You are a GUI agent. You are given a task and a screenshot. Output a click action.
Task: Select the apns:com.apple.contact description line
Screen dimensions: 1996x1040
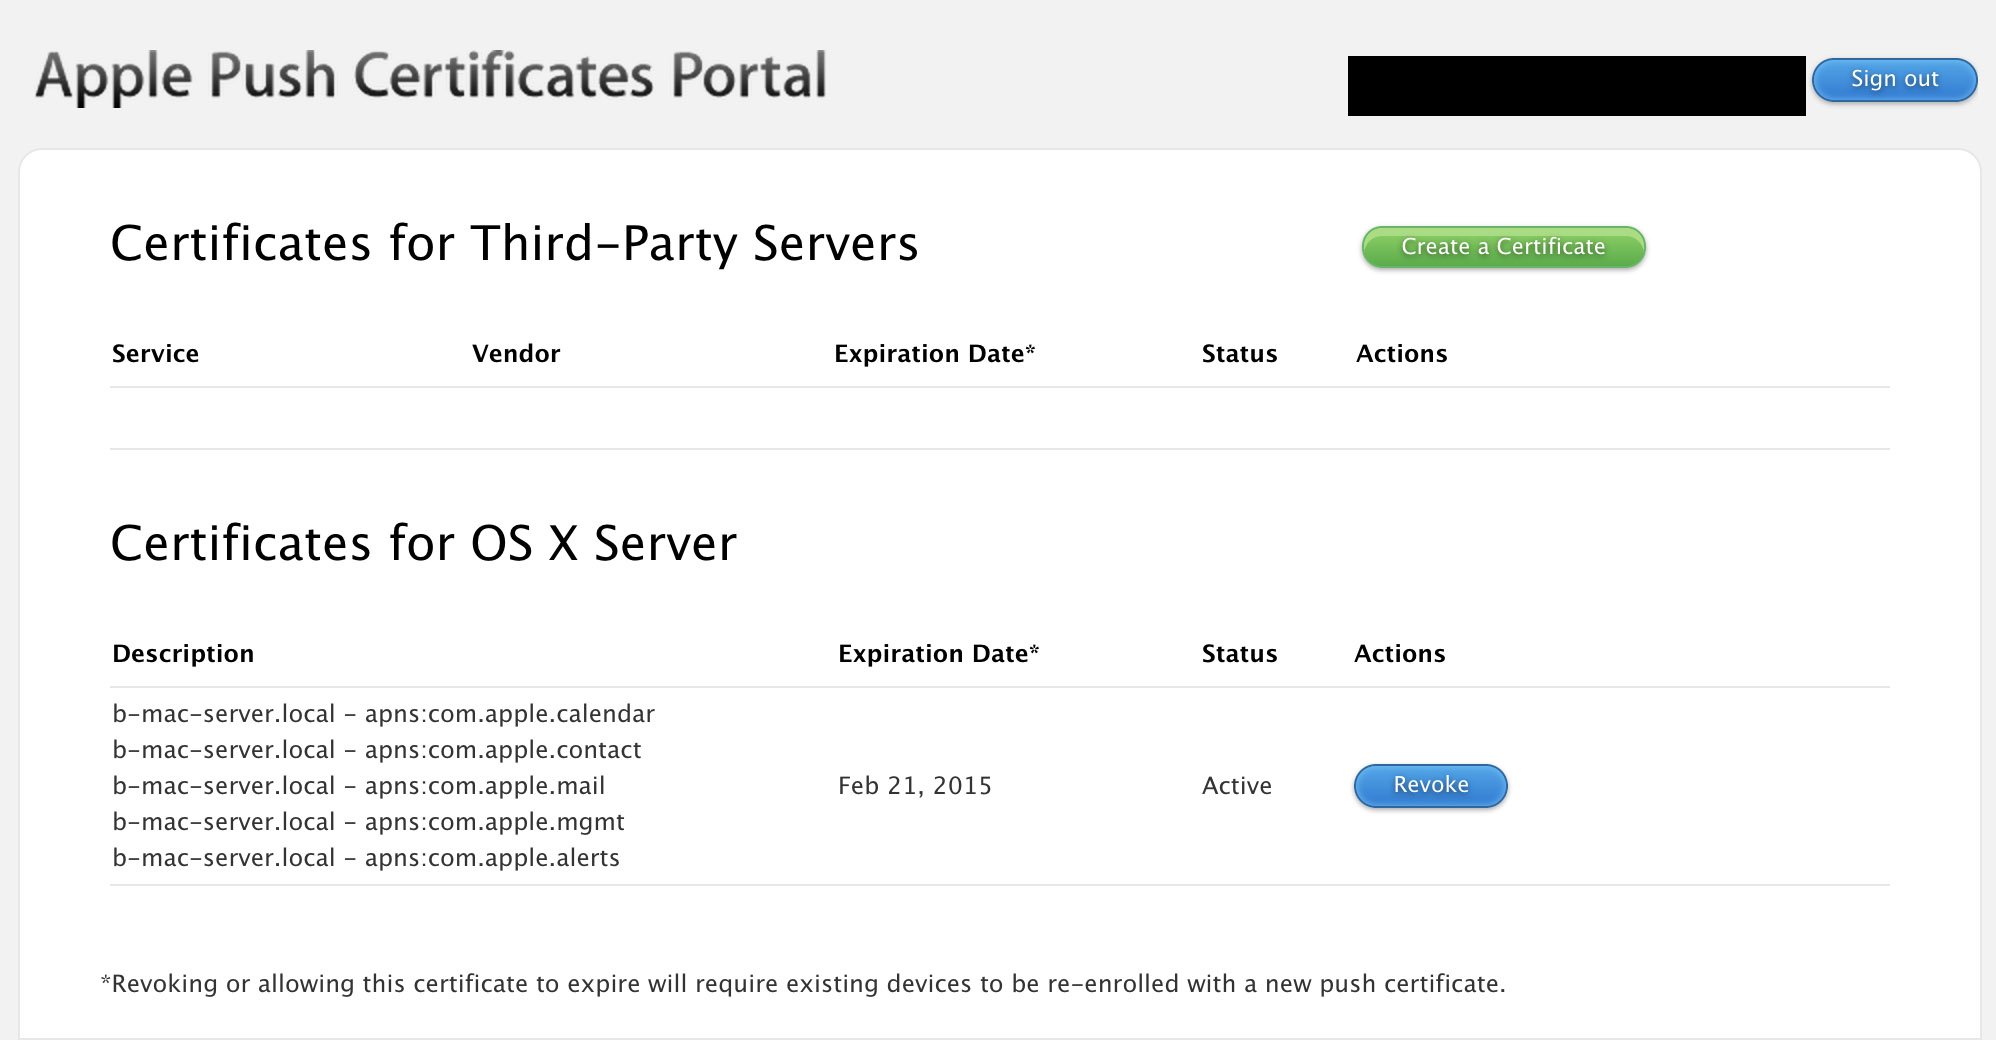click(376, 750)
